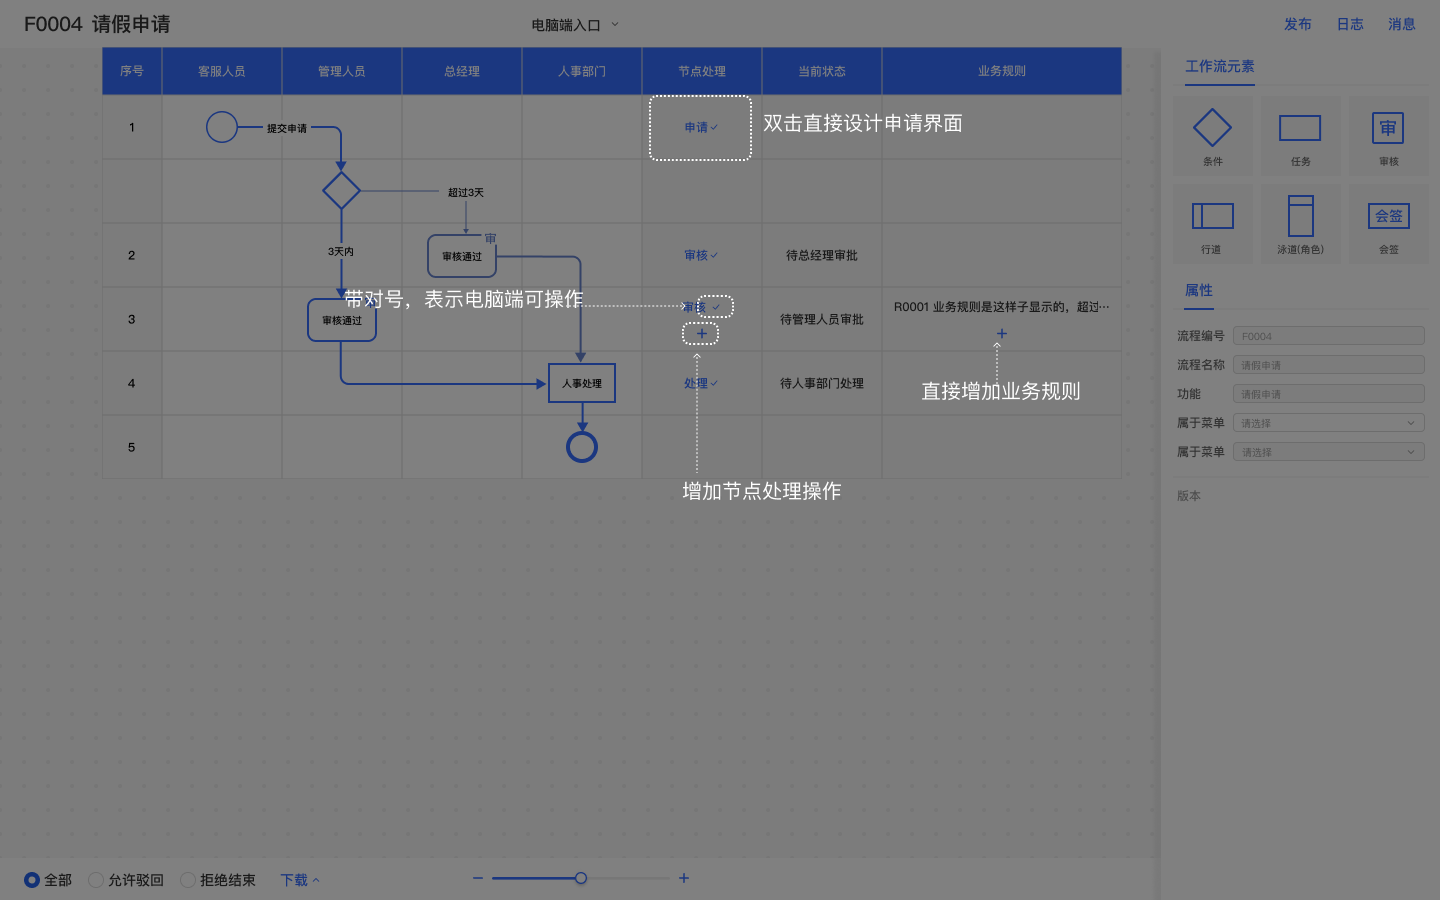Select the 会签 countersign element icon
This screenshot has height=900, width=1440.
point(1388,217)
